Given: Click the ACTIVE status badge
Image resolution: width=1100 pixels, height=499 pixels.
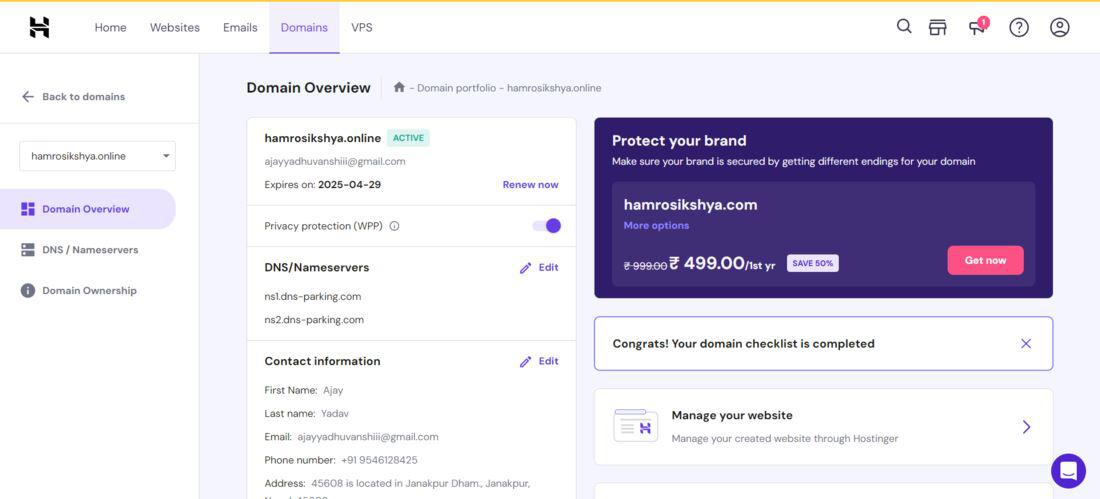Looking at the screenshot, I should (x=408, y=138).
